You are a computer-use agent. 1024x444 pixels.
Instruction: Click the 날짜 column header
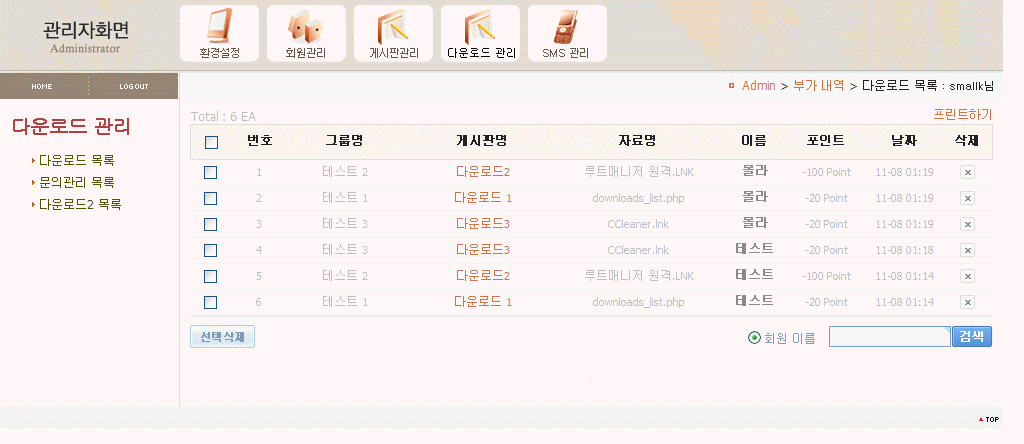point(904,140)
